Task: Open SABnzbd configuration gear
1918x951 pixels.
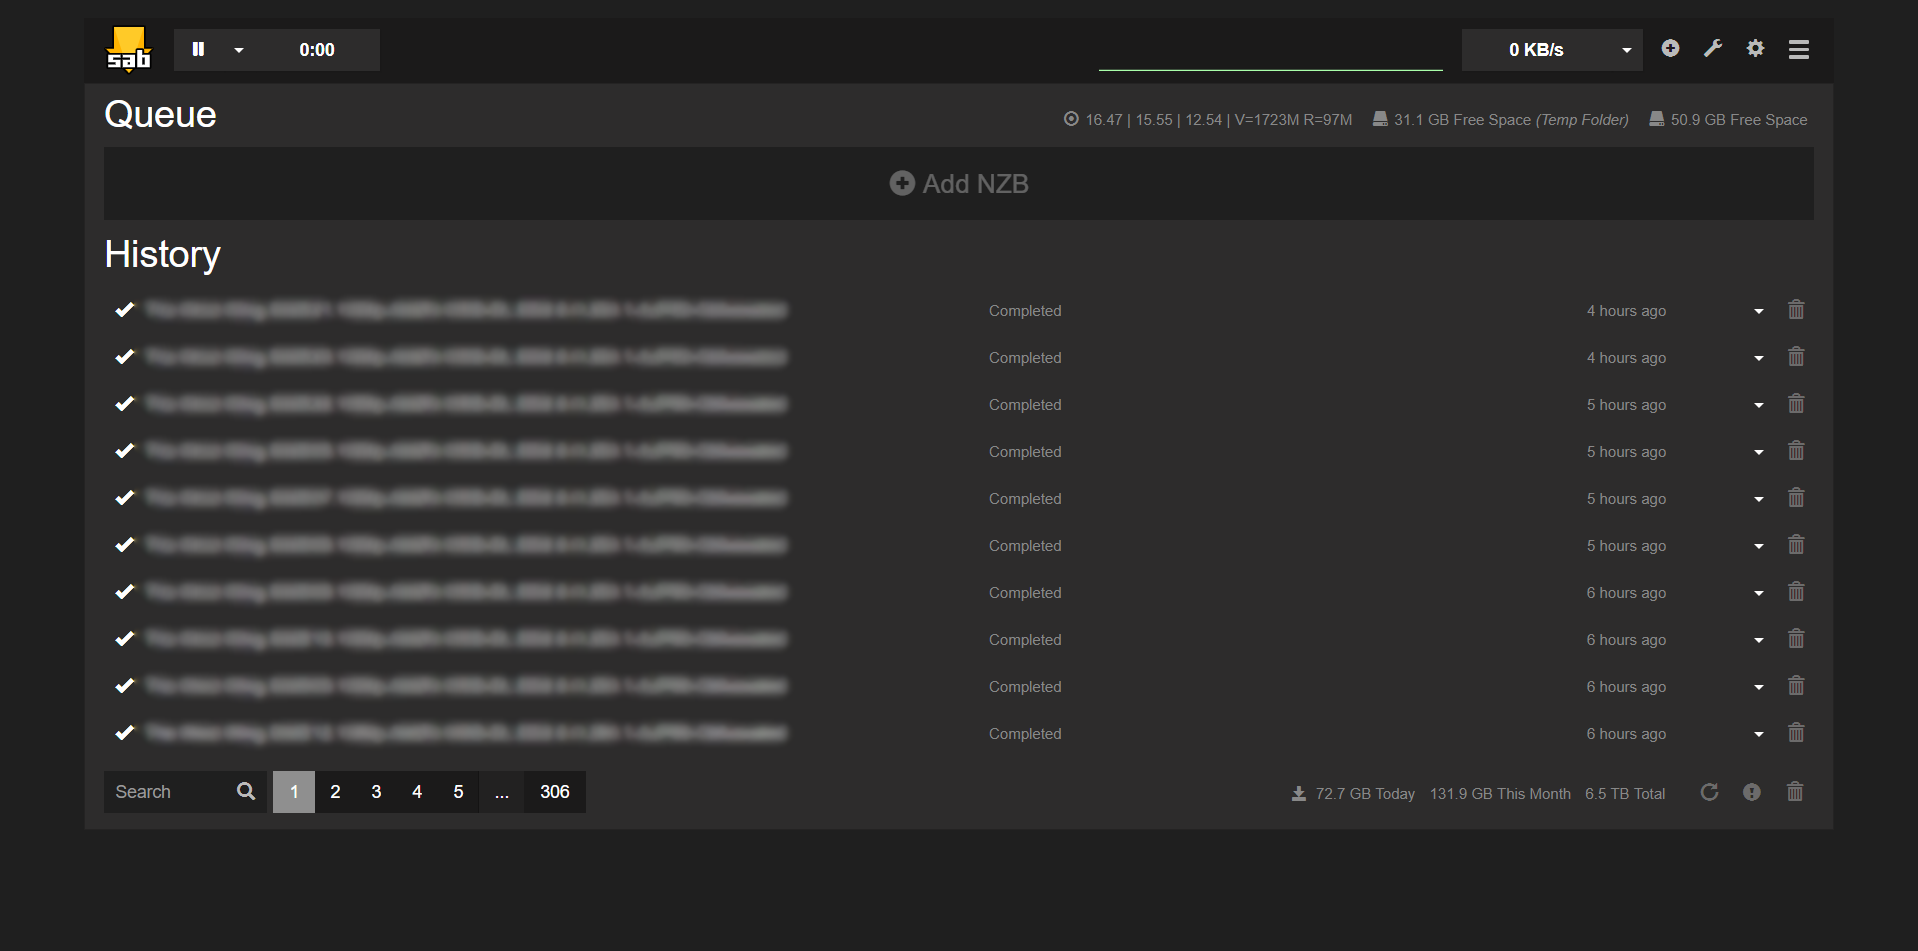Action: coord(1755,48)
